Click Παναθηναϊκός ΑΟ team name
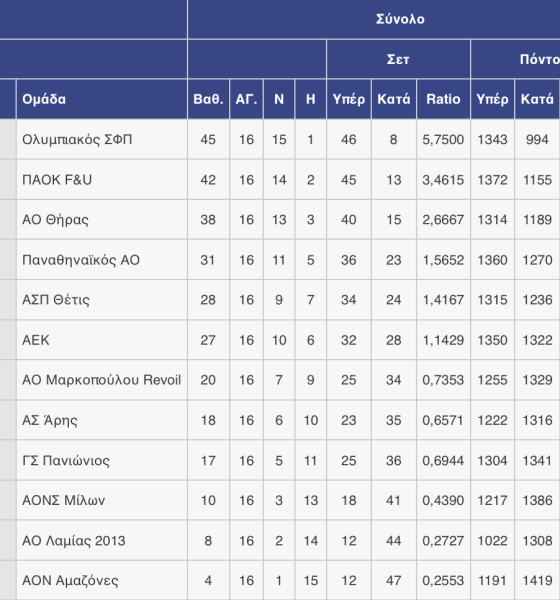Viewport: 560px width, 600px height. [x=81, y=260]
